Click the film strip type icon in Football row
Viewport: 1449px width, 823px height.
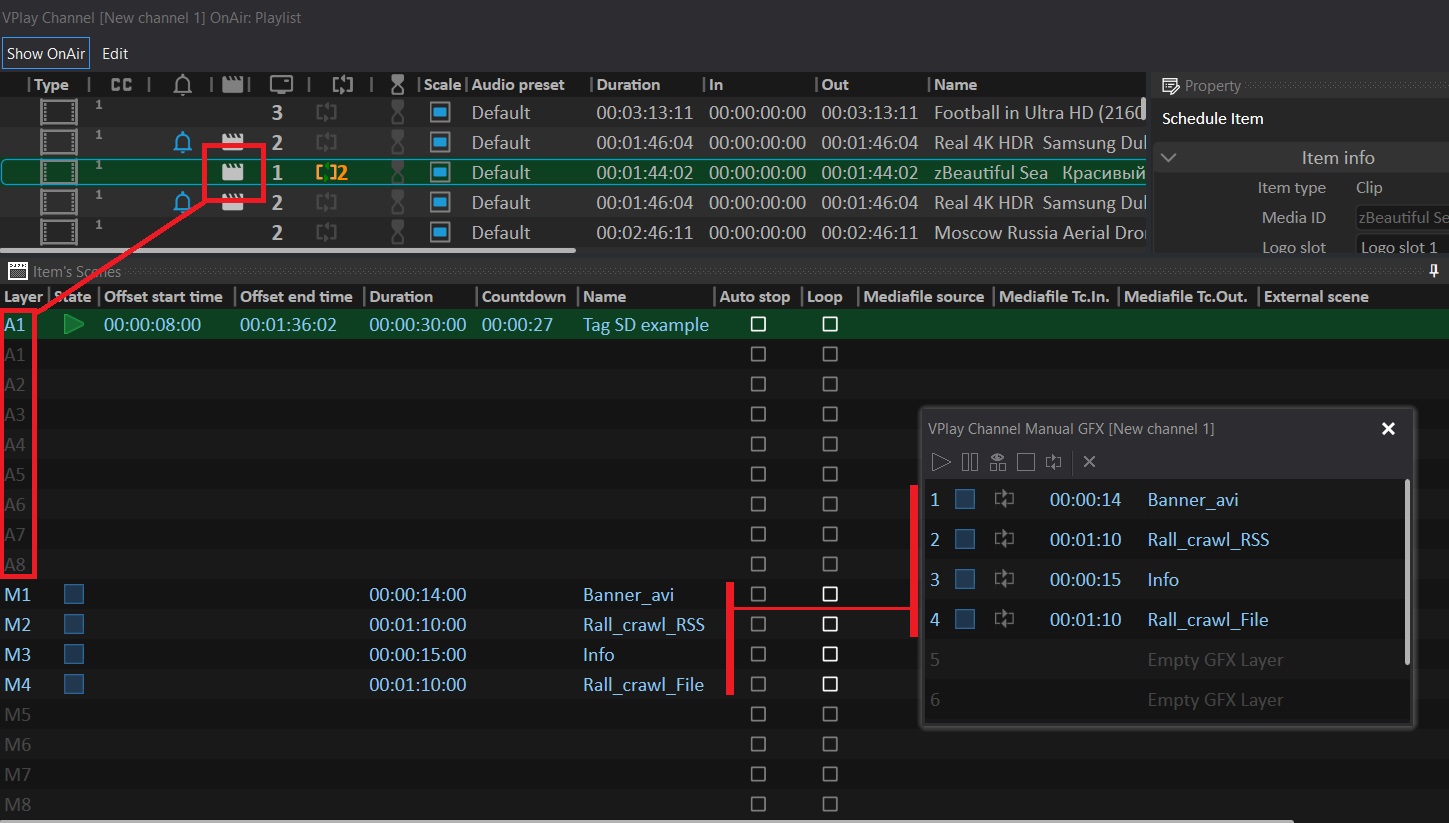pos(58,112)
